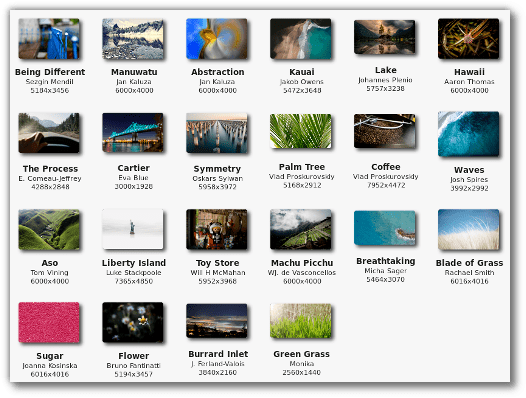
Task: Choose the Green Grass thumbnail
Action: 301,321
